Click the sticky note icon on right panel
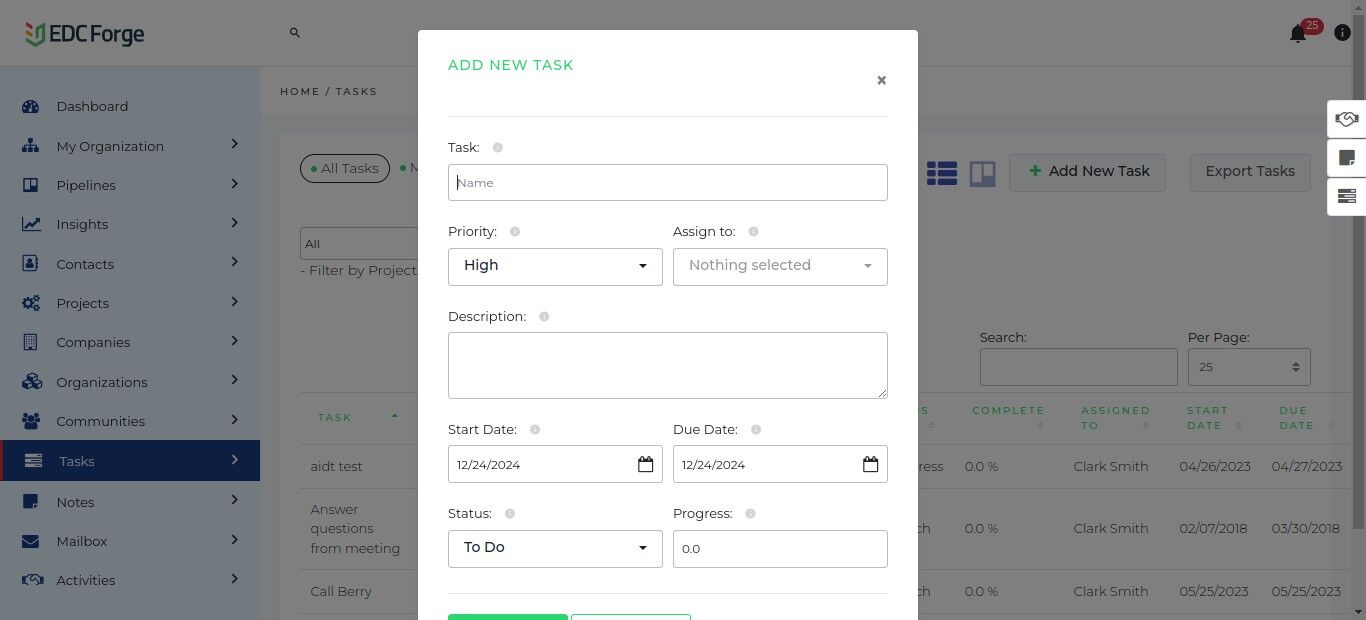 (1346, 157)
